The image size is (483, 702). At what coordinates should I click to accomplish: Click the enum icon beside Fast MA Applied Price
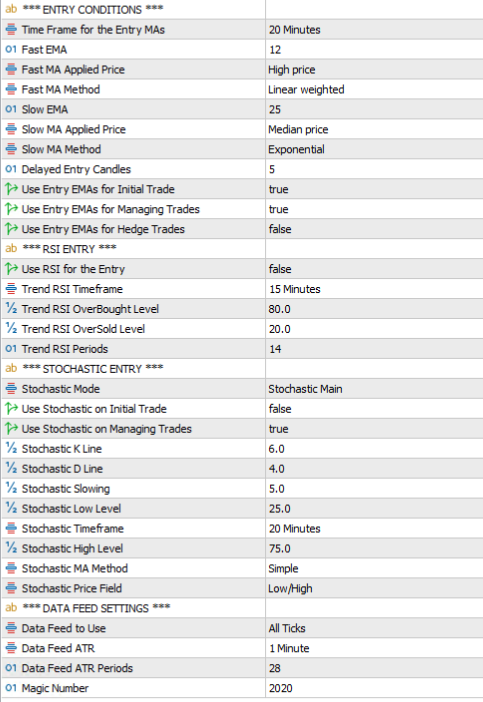click(x=11, y=69)
